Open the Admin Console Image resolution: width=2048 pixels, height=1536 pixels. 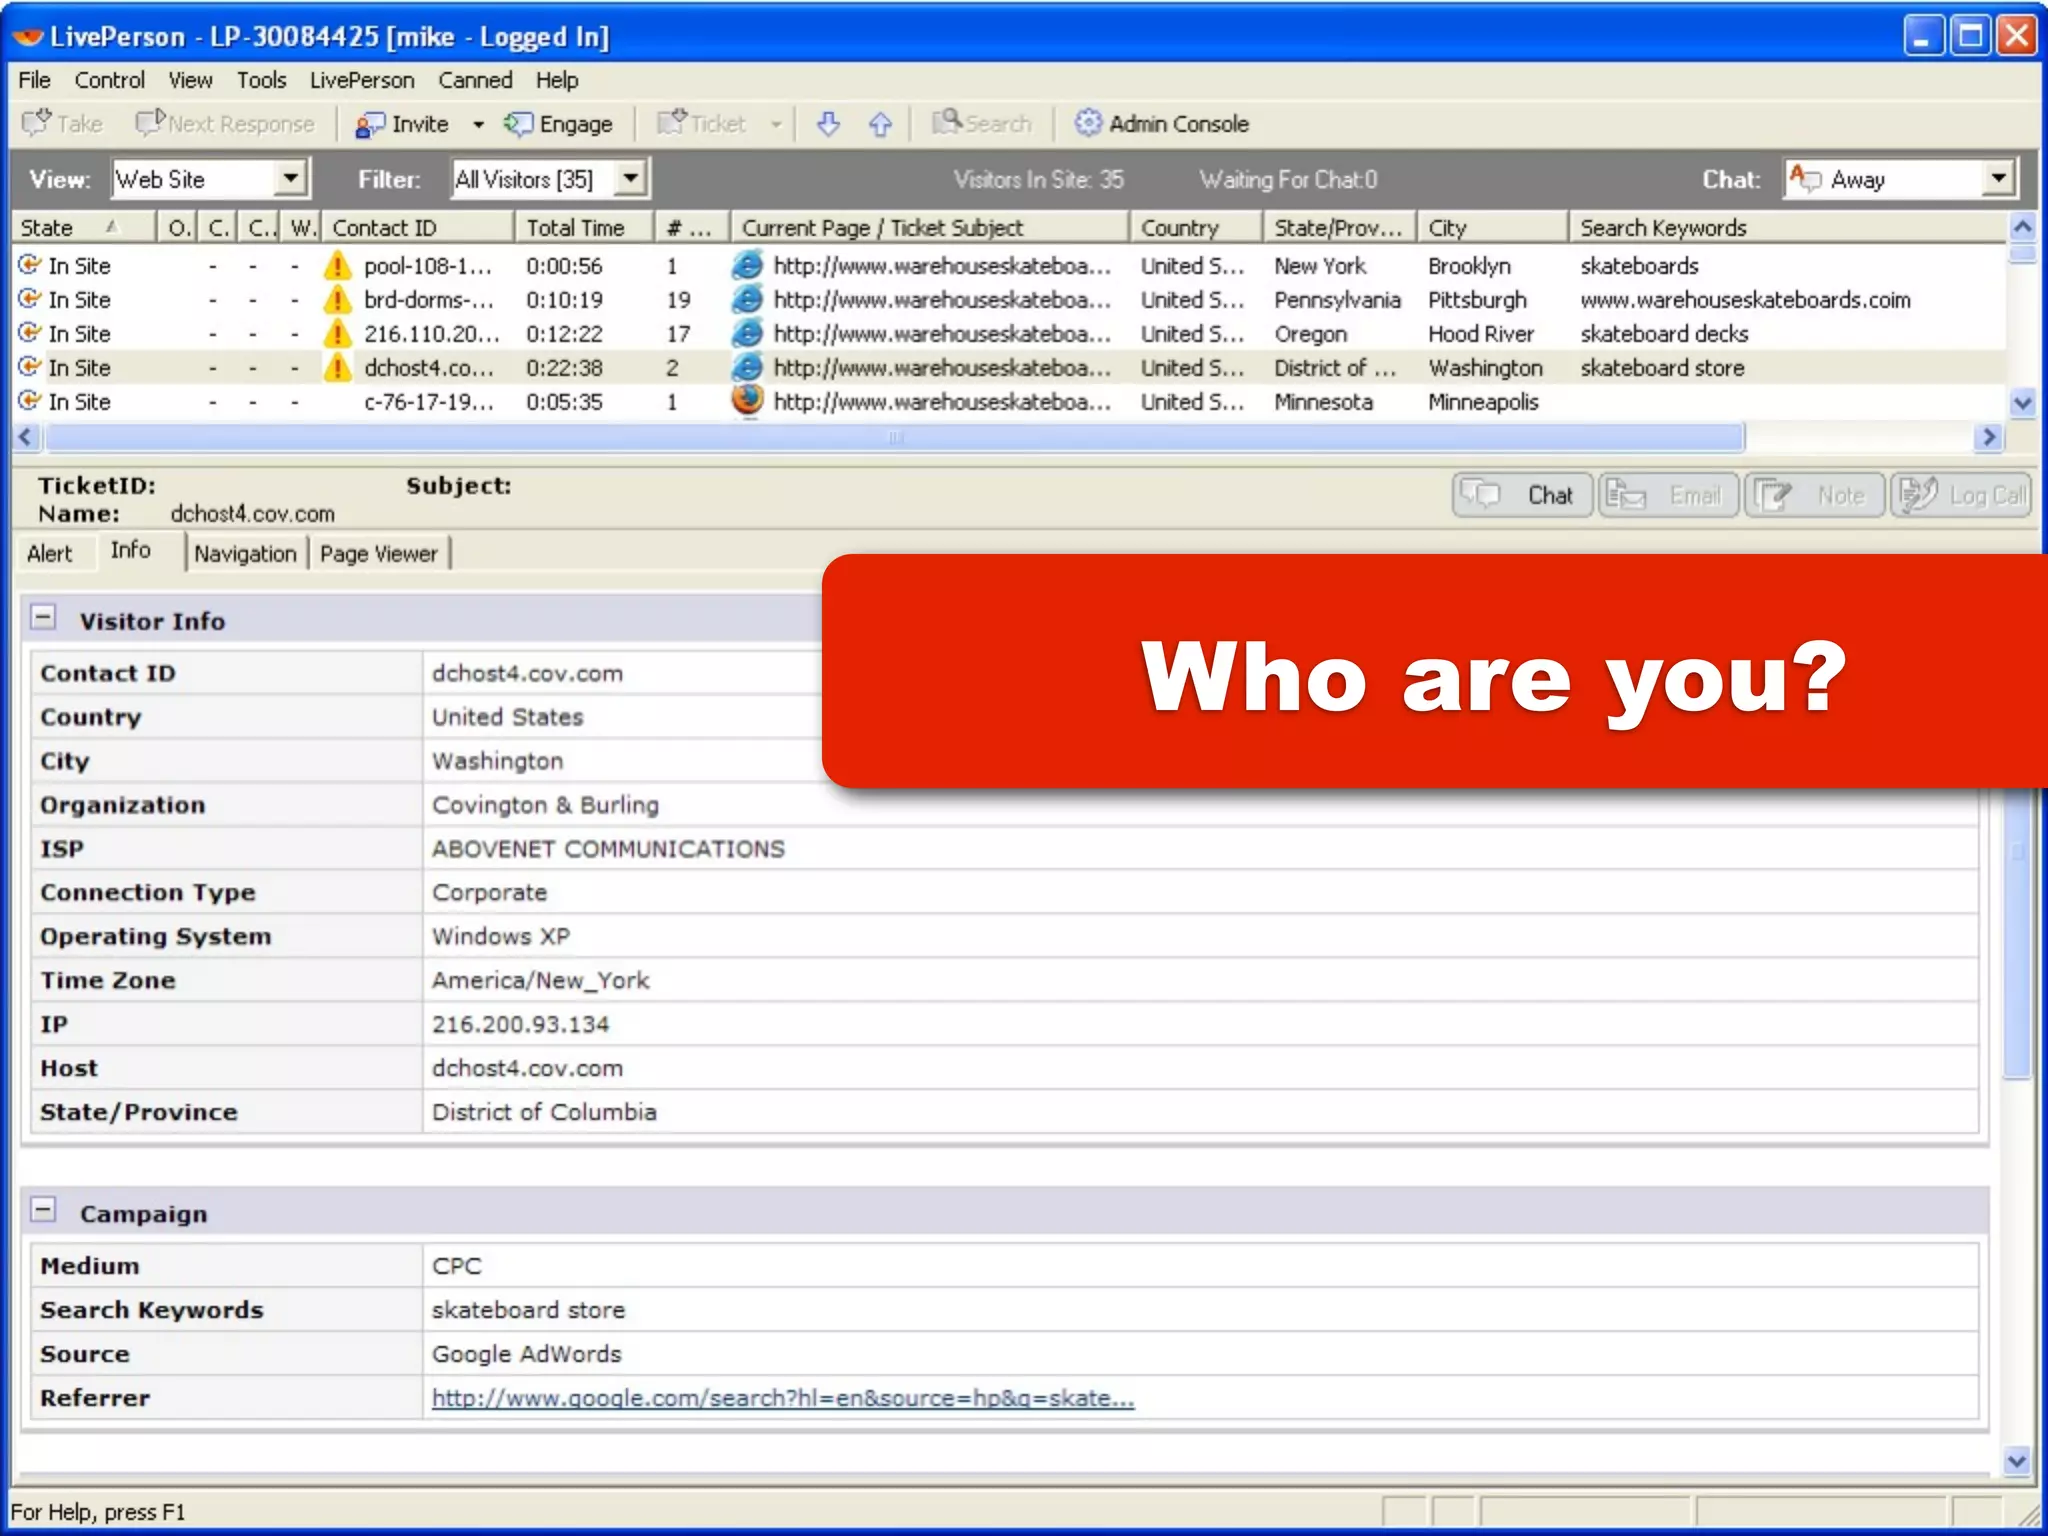click(x=1161, y=123)
